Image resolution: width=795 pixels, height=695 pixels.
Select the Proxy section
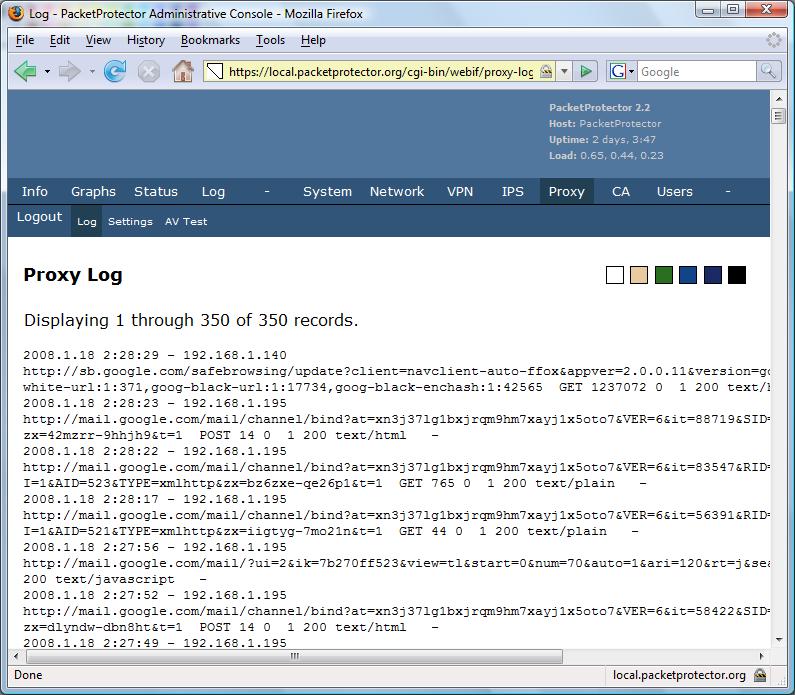[x=566, y=192]
